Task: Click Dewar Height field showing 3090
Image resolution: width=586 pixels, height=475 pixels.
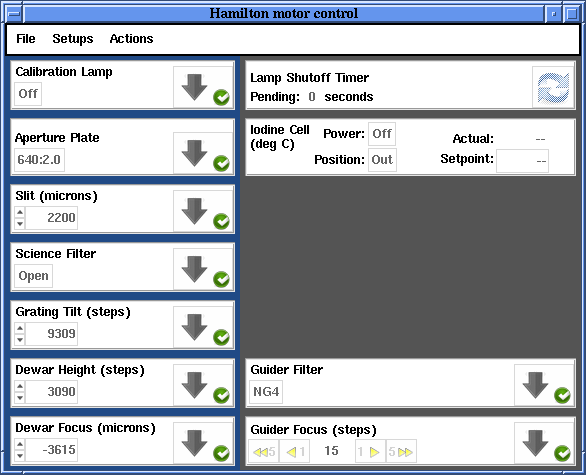Action: click(51, 392)
